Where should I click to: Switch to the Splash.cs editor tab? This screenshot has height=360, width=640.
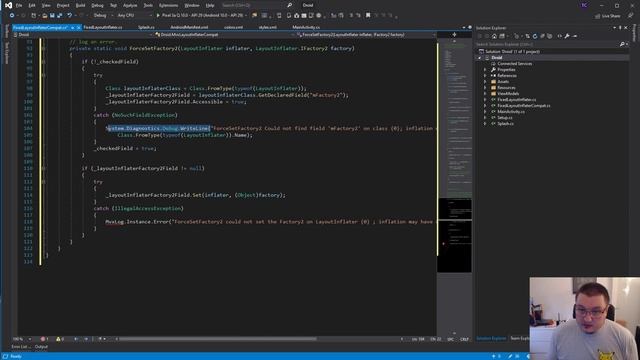tap(146, 27)
